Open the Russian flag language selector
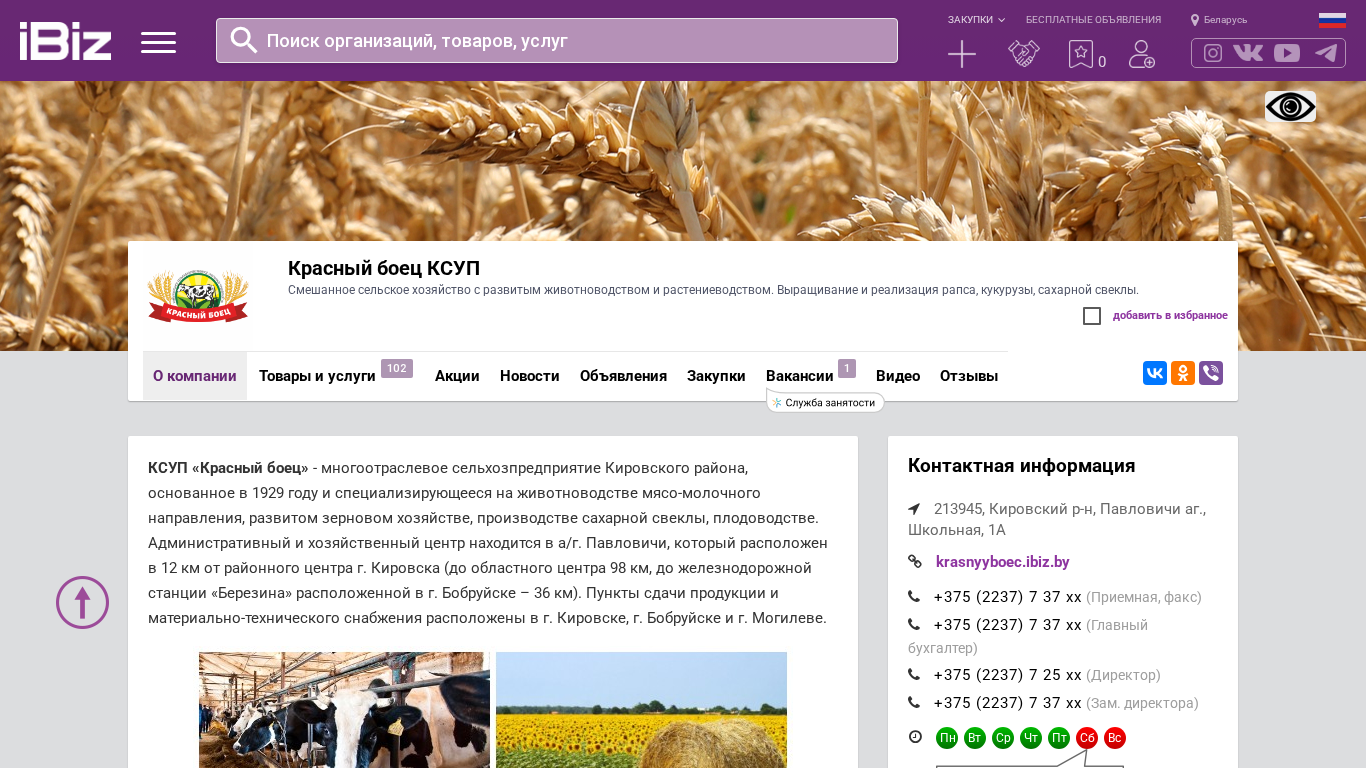Viewport: 1366px width, 768px height. [x=1332, y=20]
